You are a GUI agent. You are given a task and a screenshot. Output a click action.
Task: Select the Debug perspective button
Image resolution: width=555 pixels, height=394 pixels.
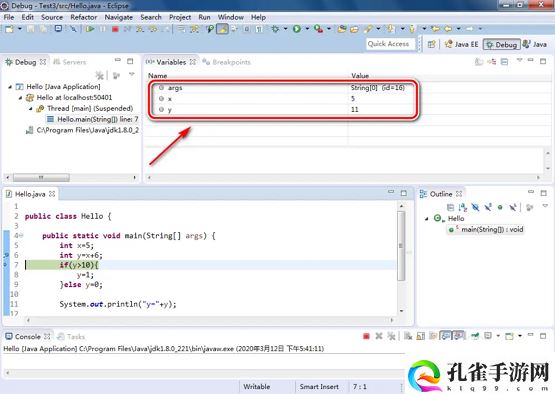[x=502, y=44]
